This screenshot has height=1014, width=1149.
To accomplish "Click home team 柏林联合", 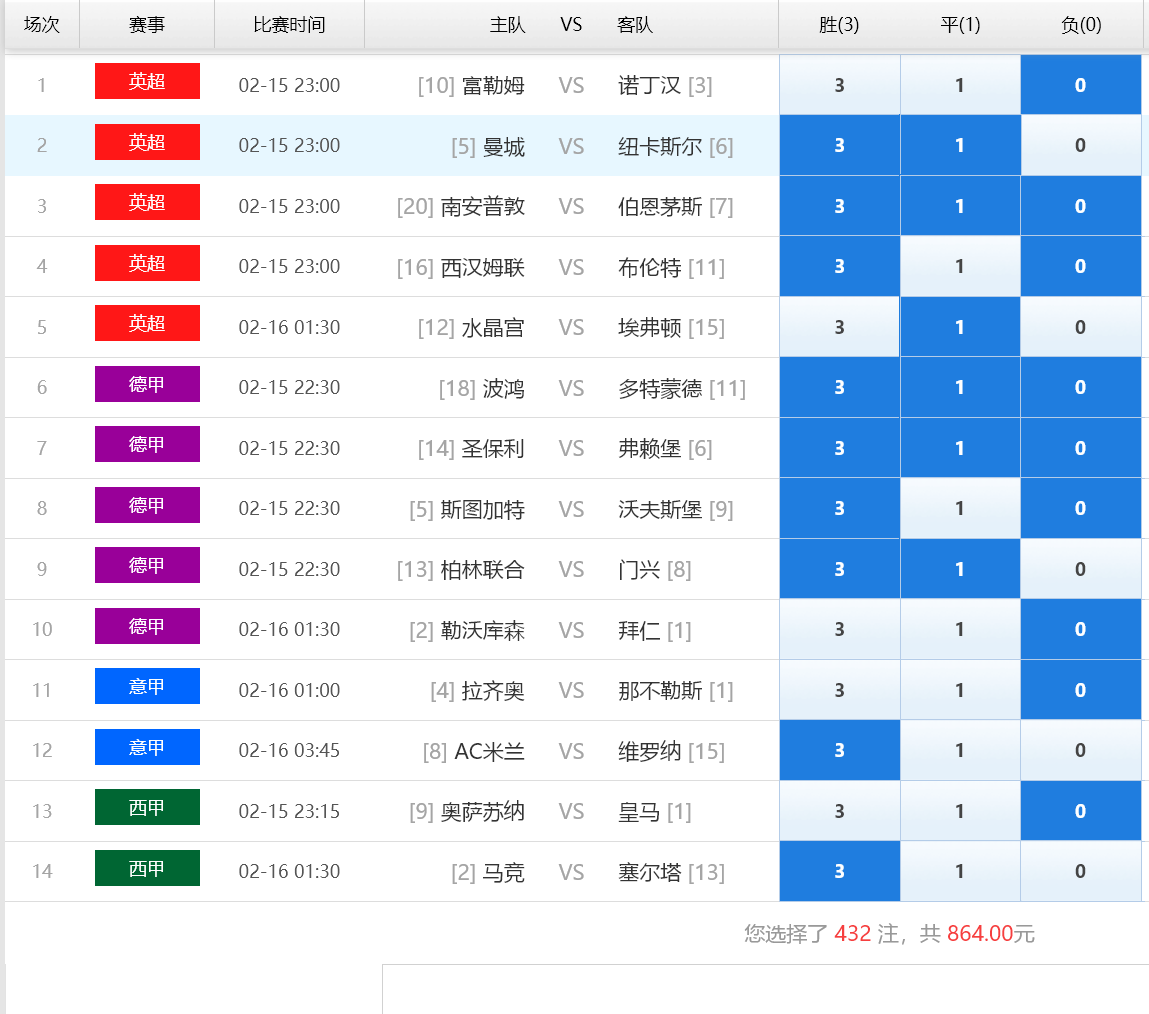I will (x=483, y=569).
